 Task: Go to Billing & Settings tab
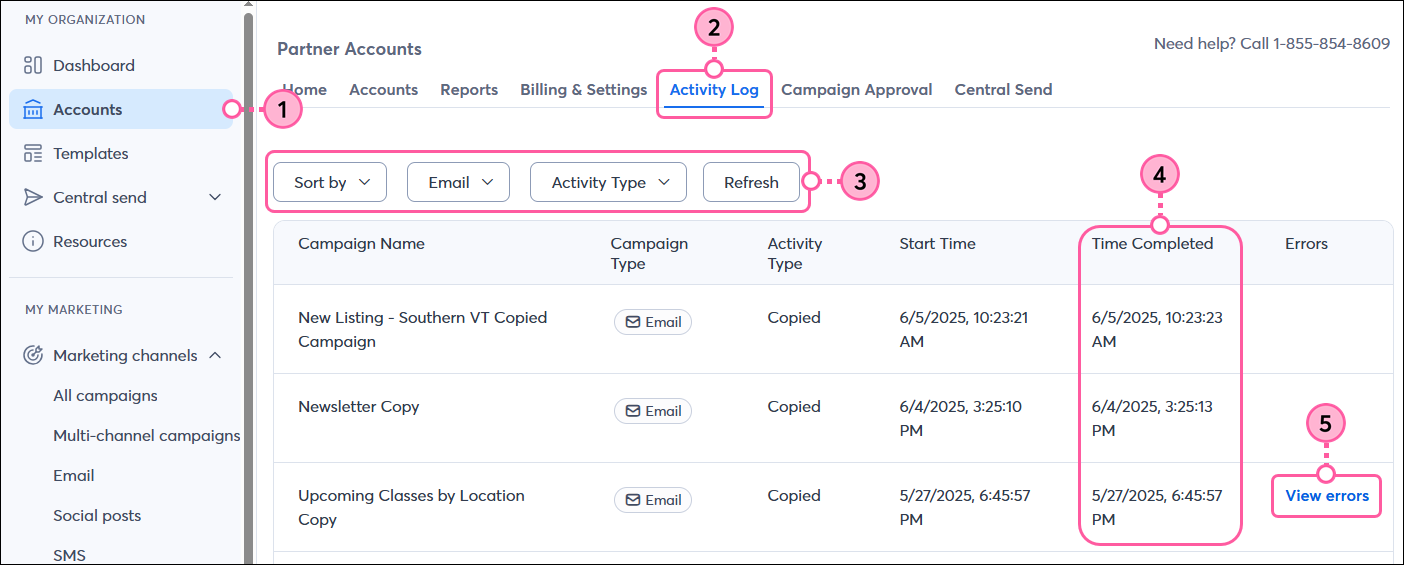(x=584, y=89)
